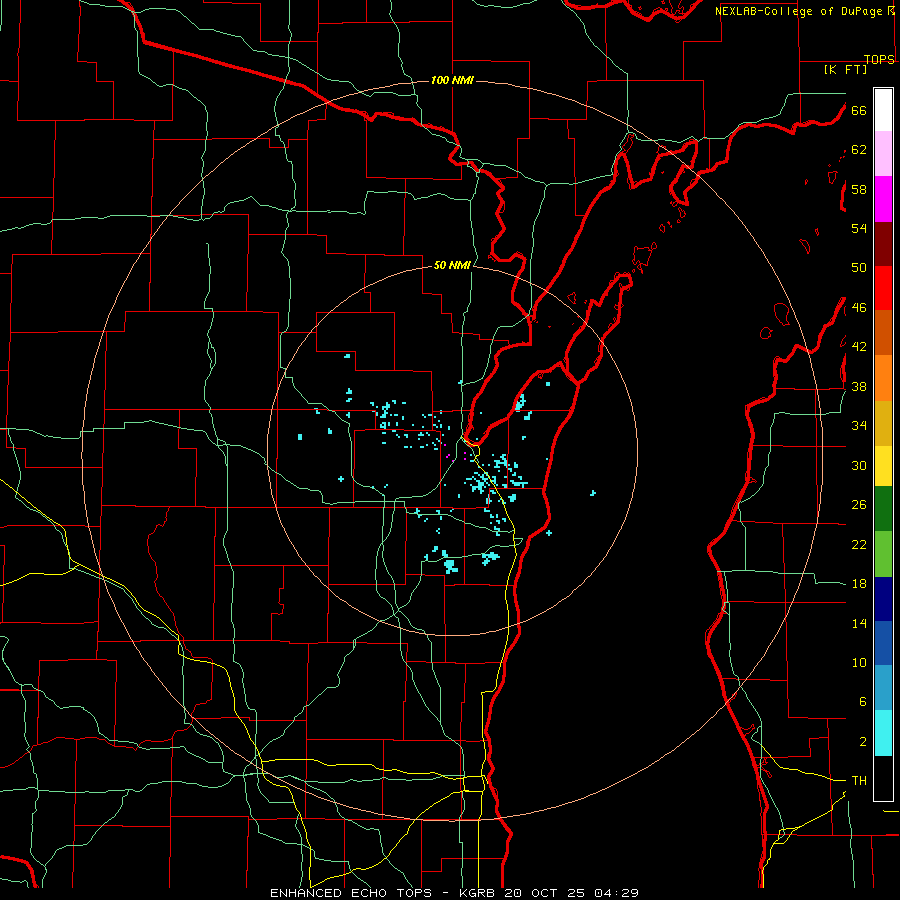Click the 30 legend scale value
900x900 pixels.
click(x=859, y=465)
